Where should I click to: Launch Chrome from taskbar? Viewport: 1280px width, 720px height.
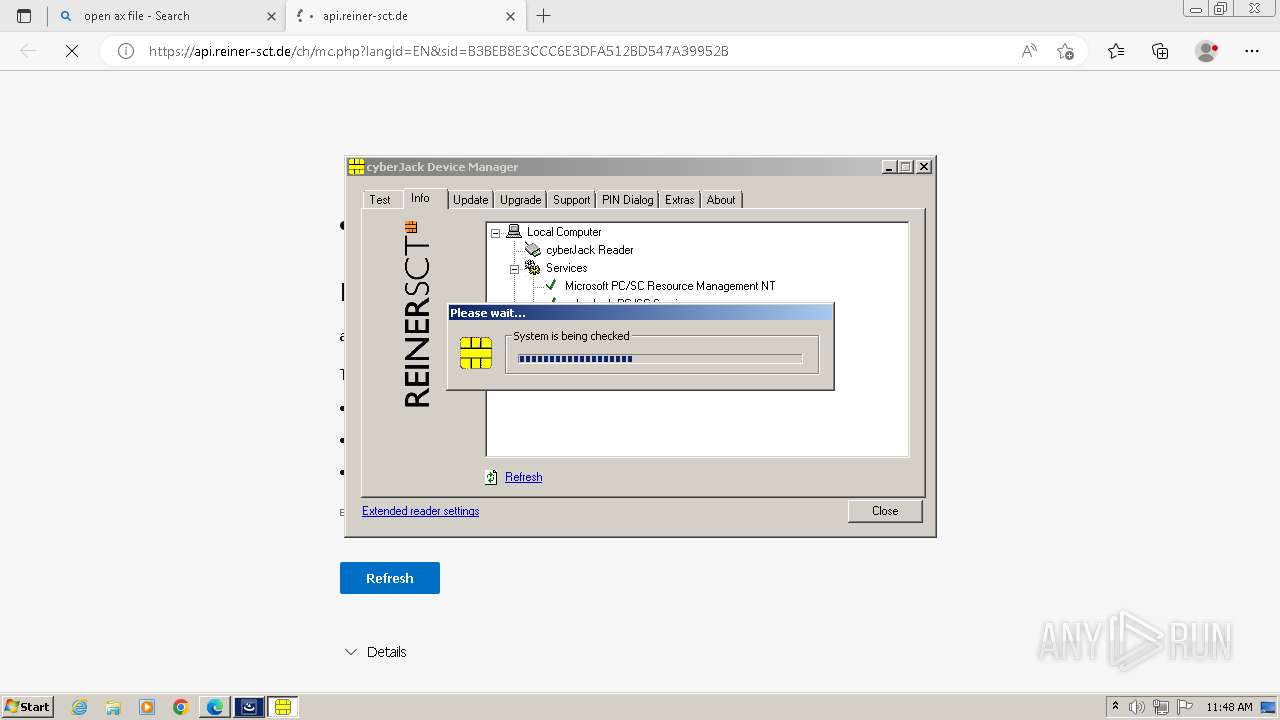181,707
